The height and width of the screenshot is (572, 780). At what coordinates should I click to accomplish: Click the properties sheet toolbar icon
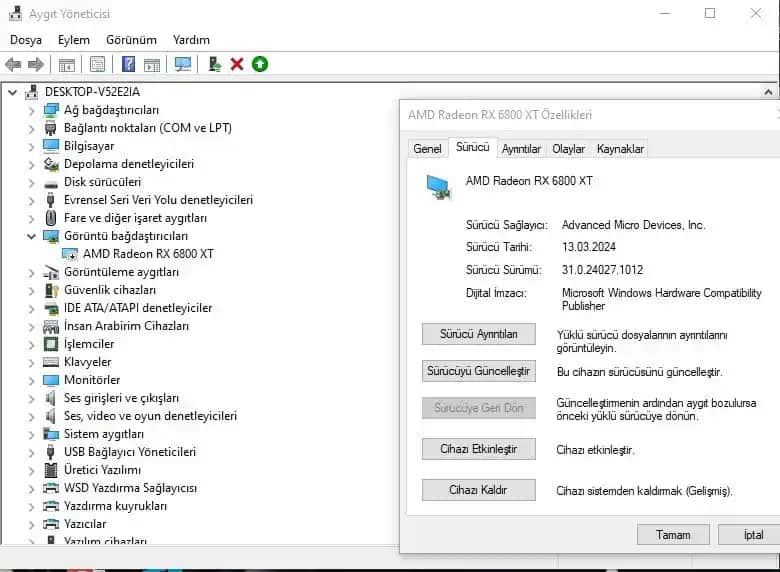click(x=97, y=64)
